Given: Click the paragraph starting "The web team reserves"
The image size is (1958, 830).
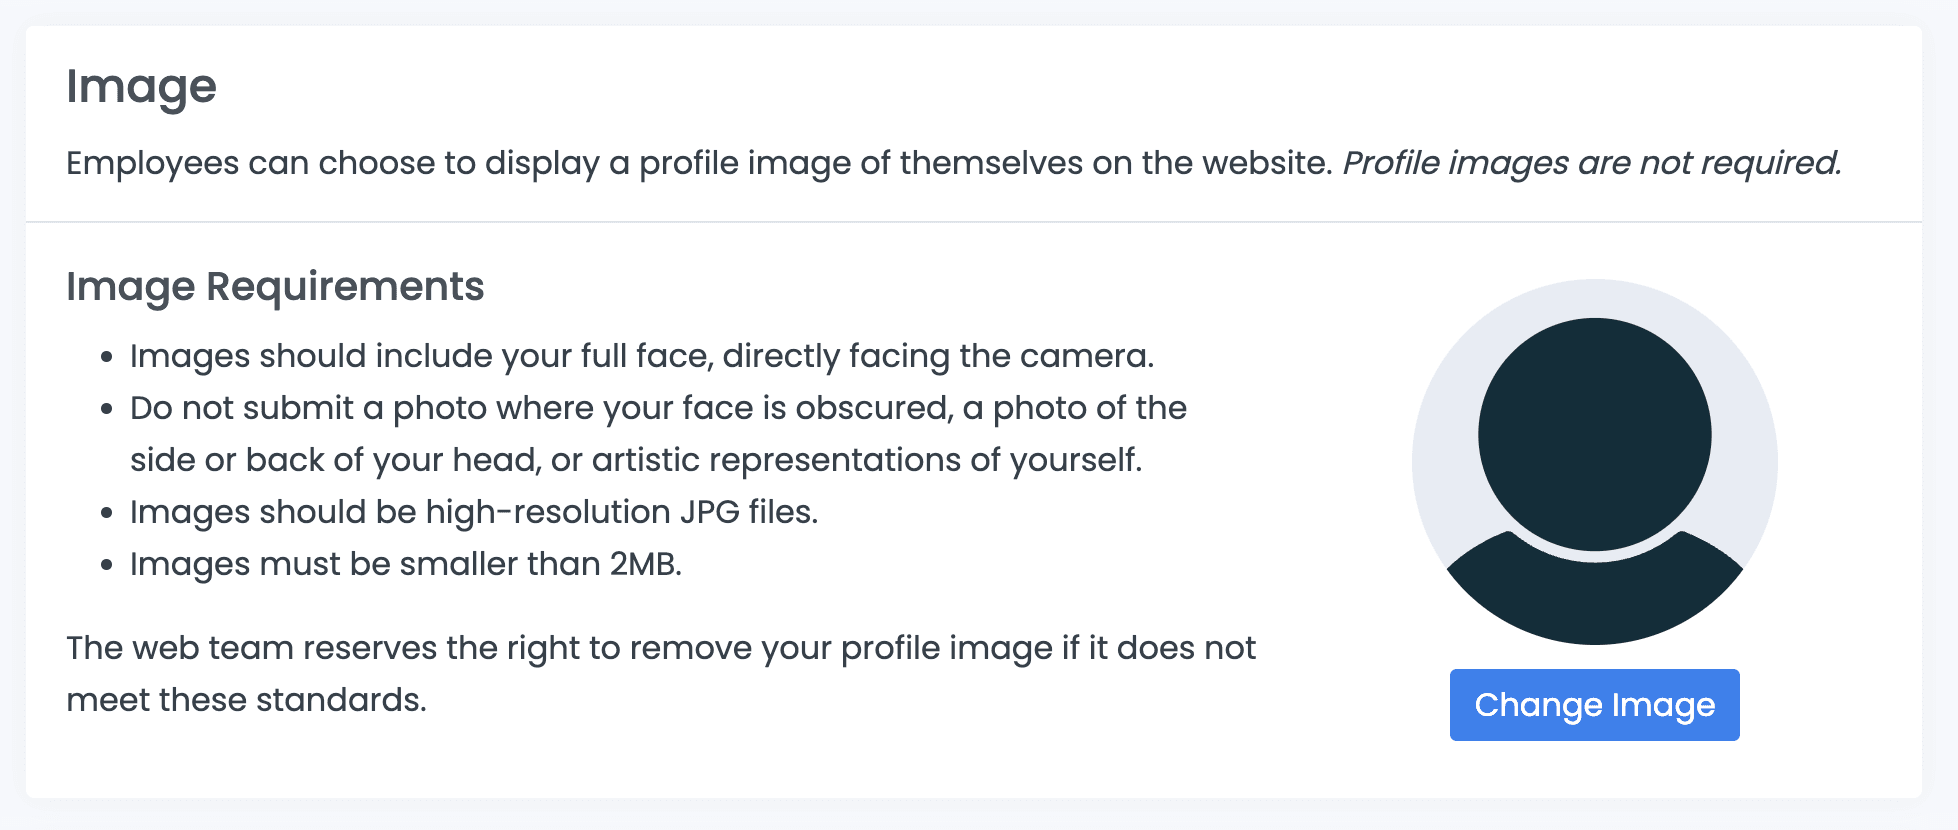Looking at the screenshot, I should 660,648.
